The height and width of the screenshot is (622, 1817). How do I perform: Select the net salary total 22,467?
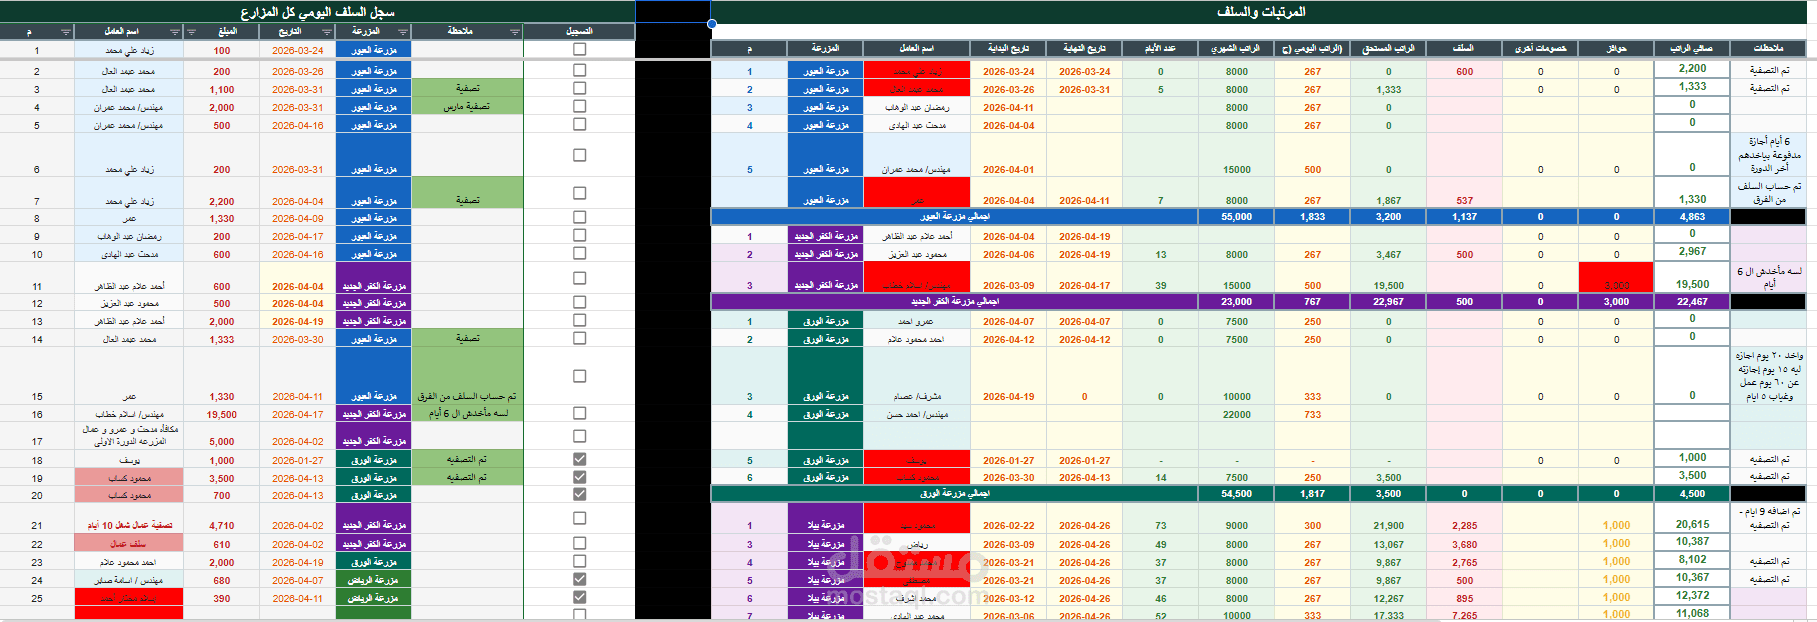[x=1692, y=301]
